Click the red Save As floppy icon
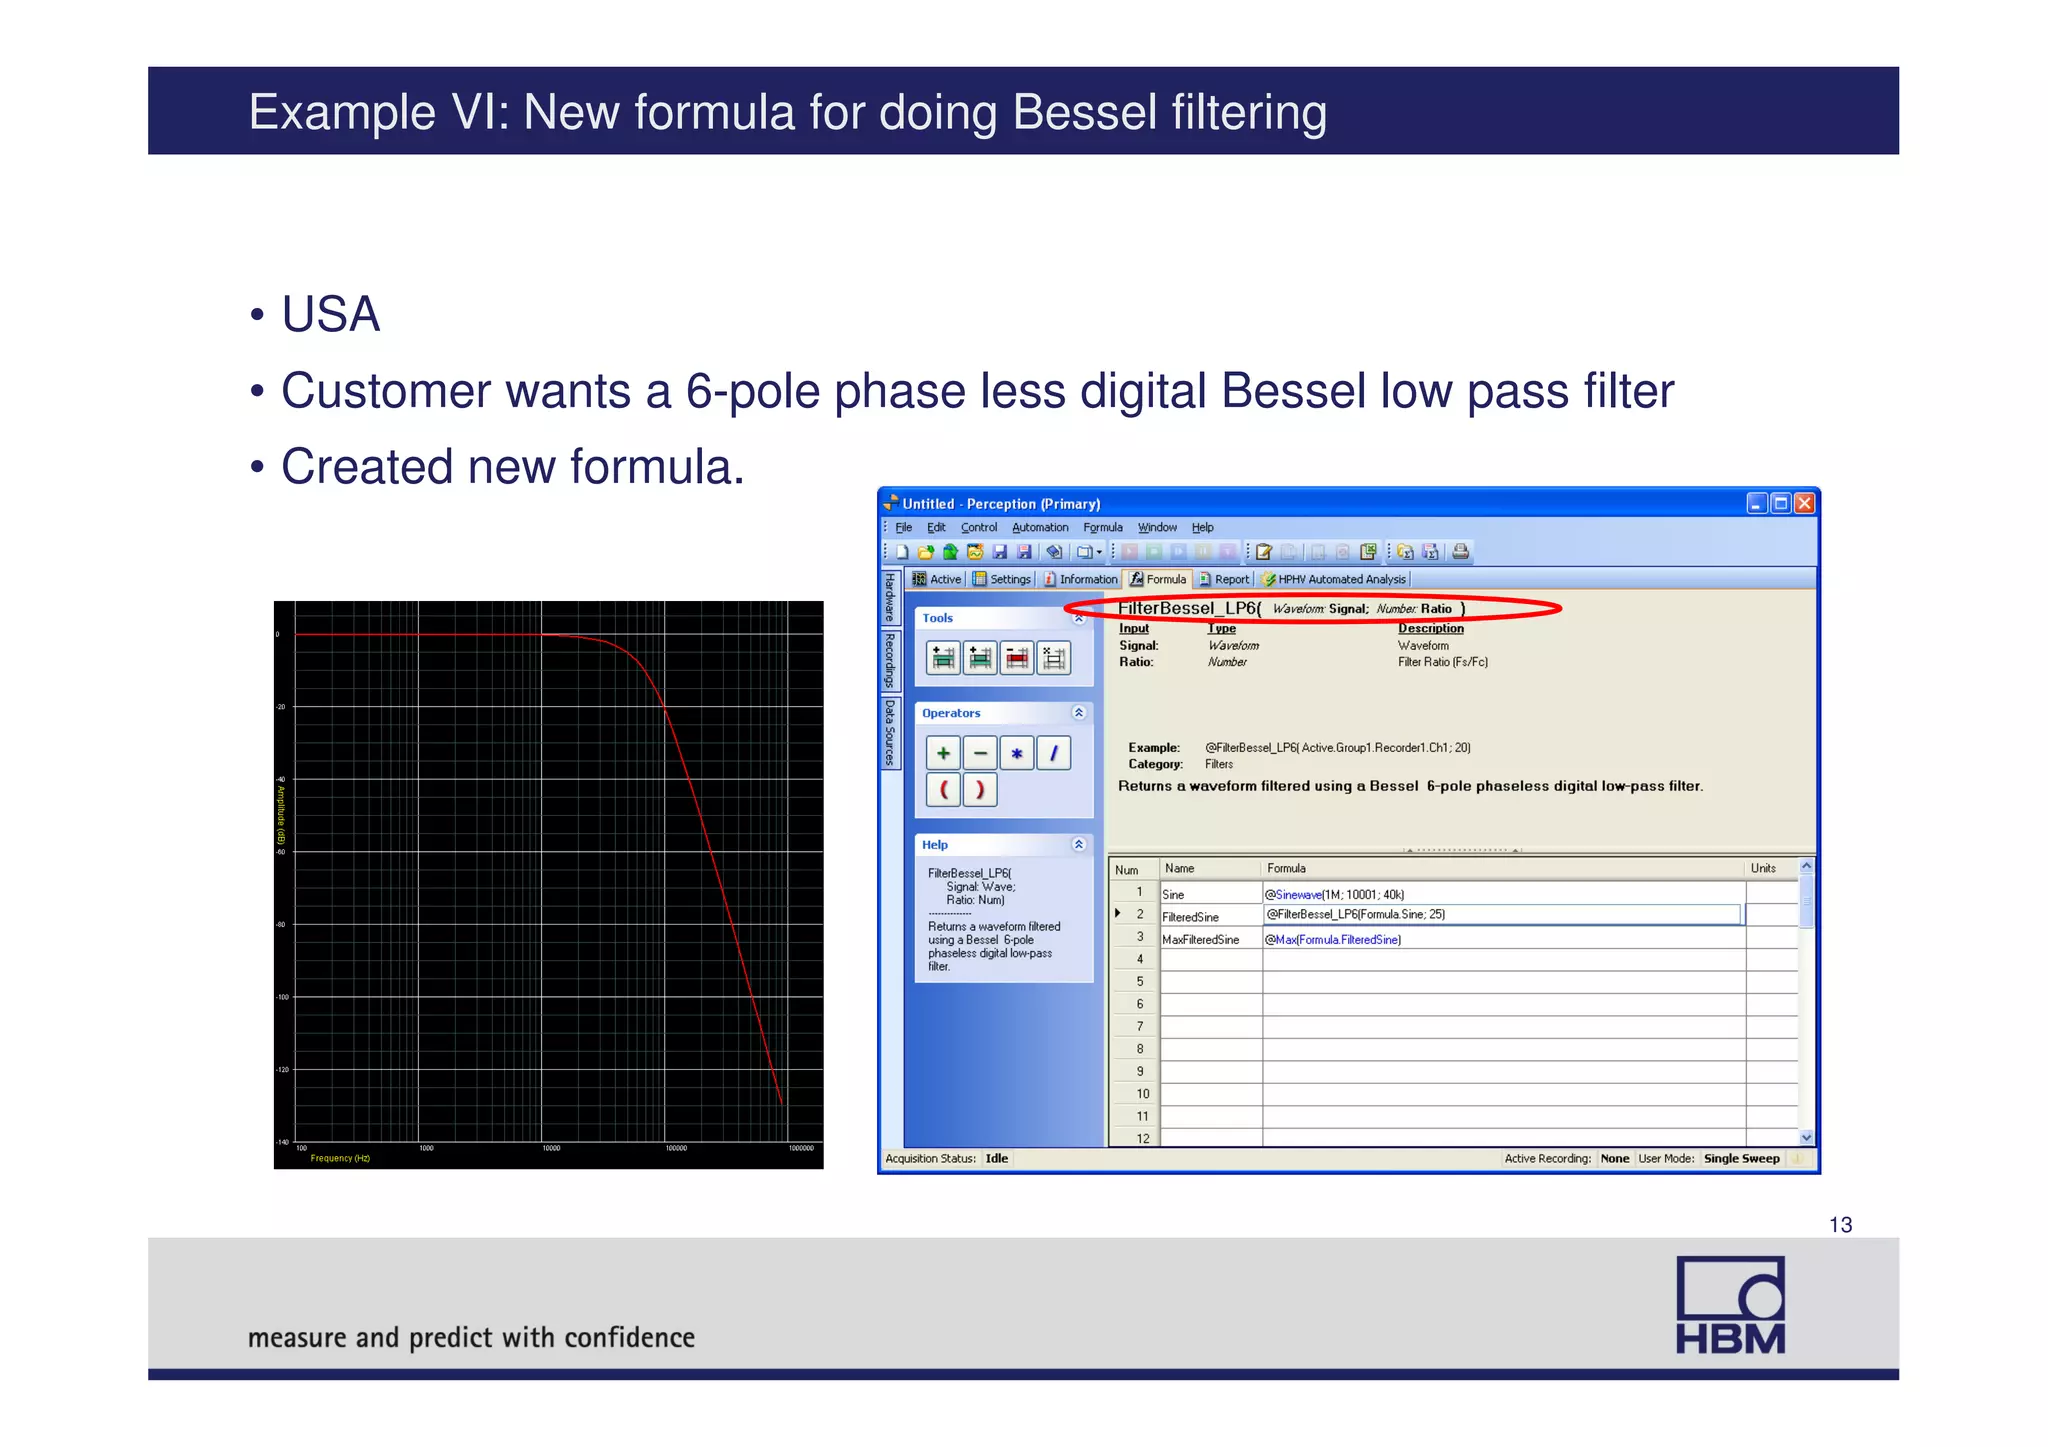2048x1447 pixels. click(x=1023, y=552)
